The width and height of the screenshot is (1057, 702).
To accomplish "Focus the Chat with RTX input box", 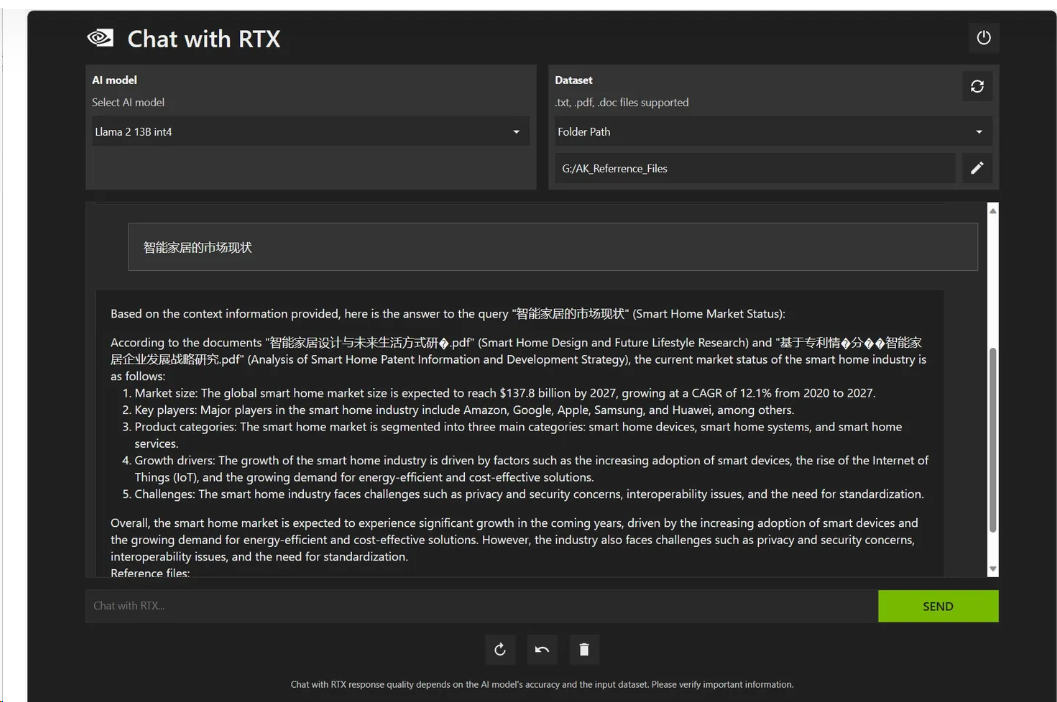I will pos(481,606).
